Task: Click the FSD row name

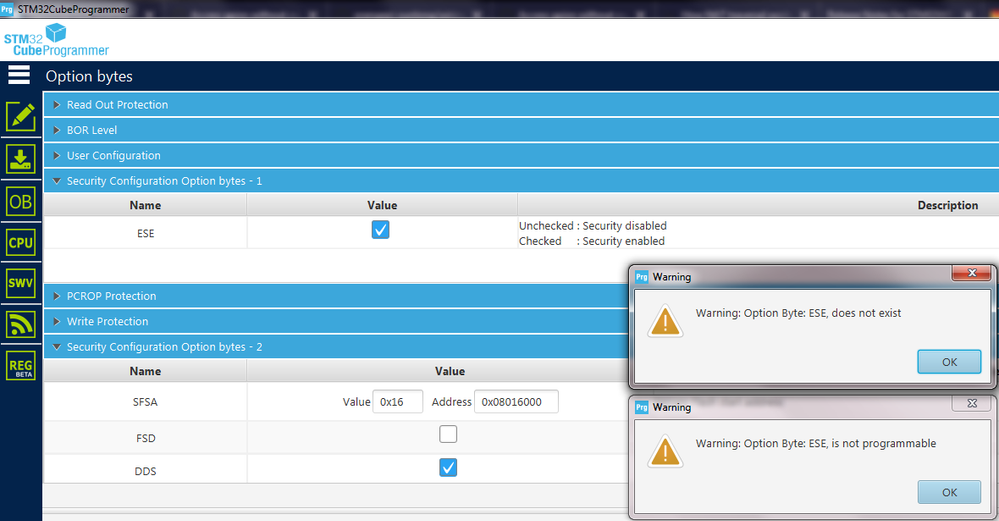Action: (145, 438)
